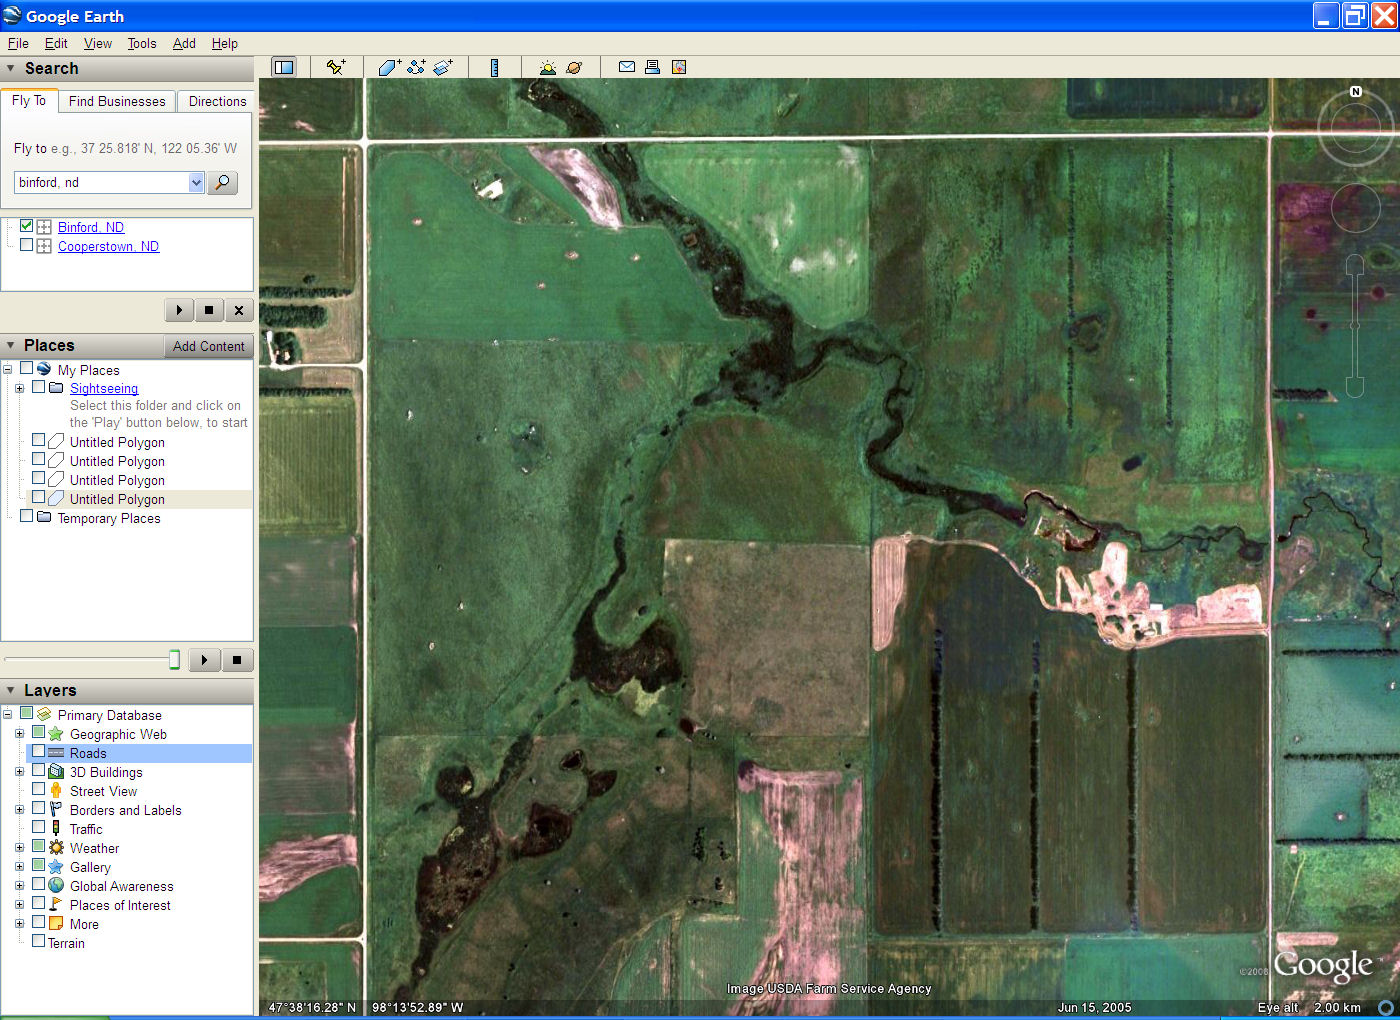Uncheck the Binford, ND result checkbox
Viewport: 1400px width, 1020px height.
click(27, 226)
